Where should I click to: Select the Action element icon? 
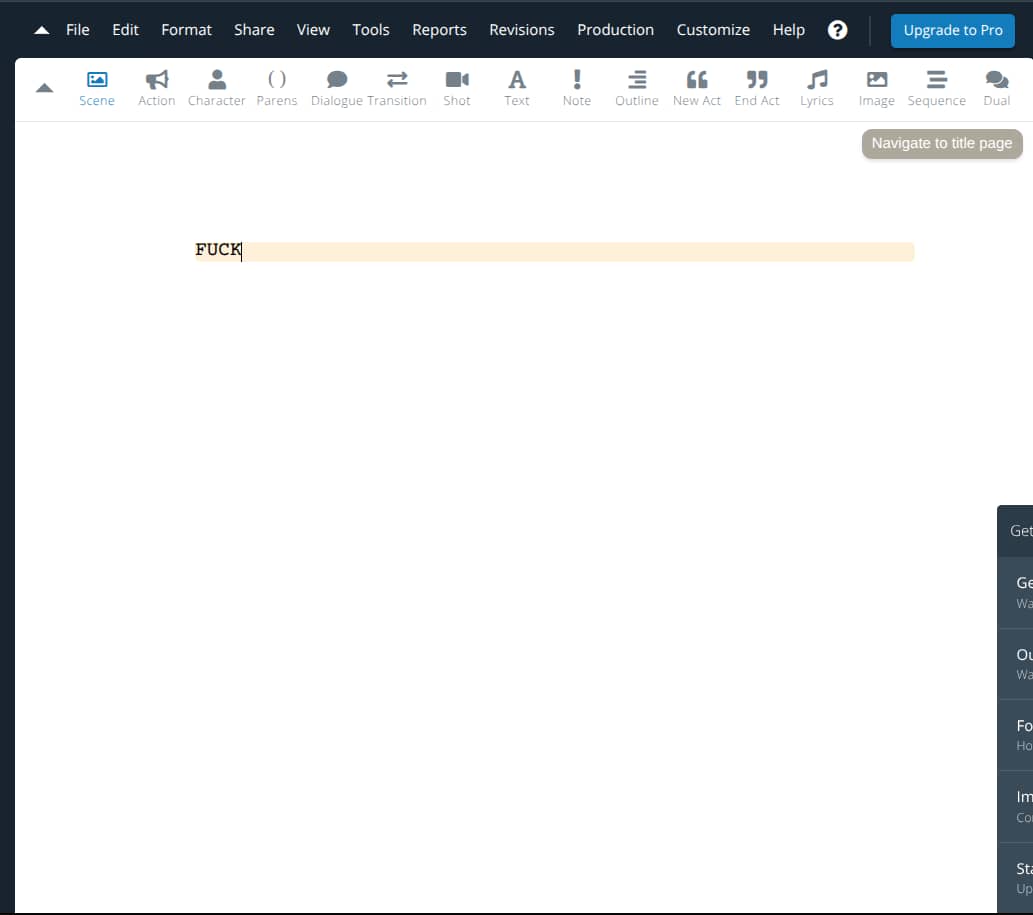(157, 88)
